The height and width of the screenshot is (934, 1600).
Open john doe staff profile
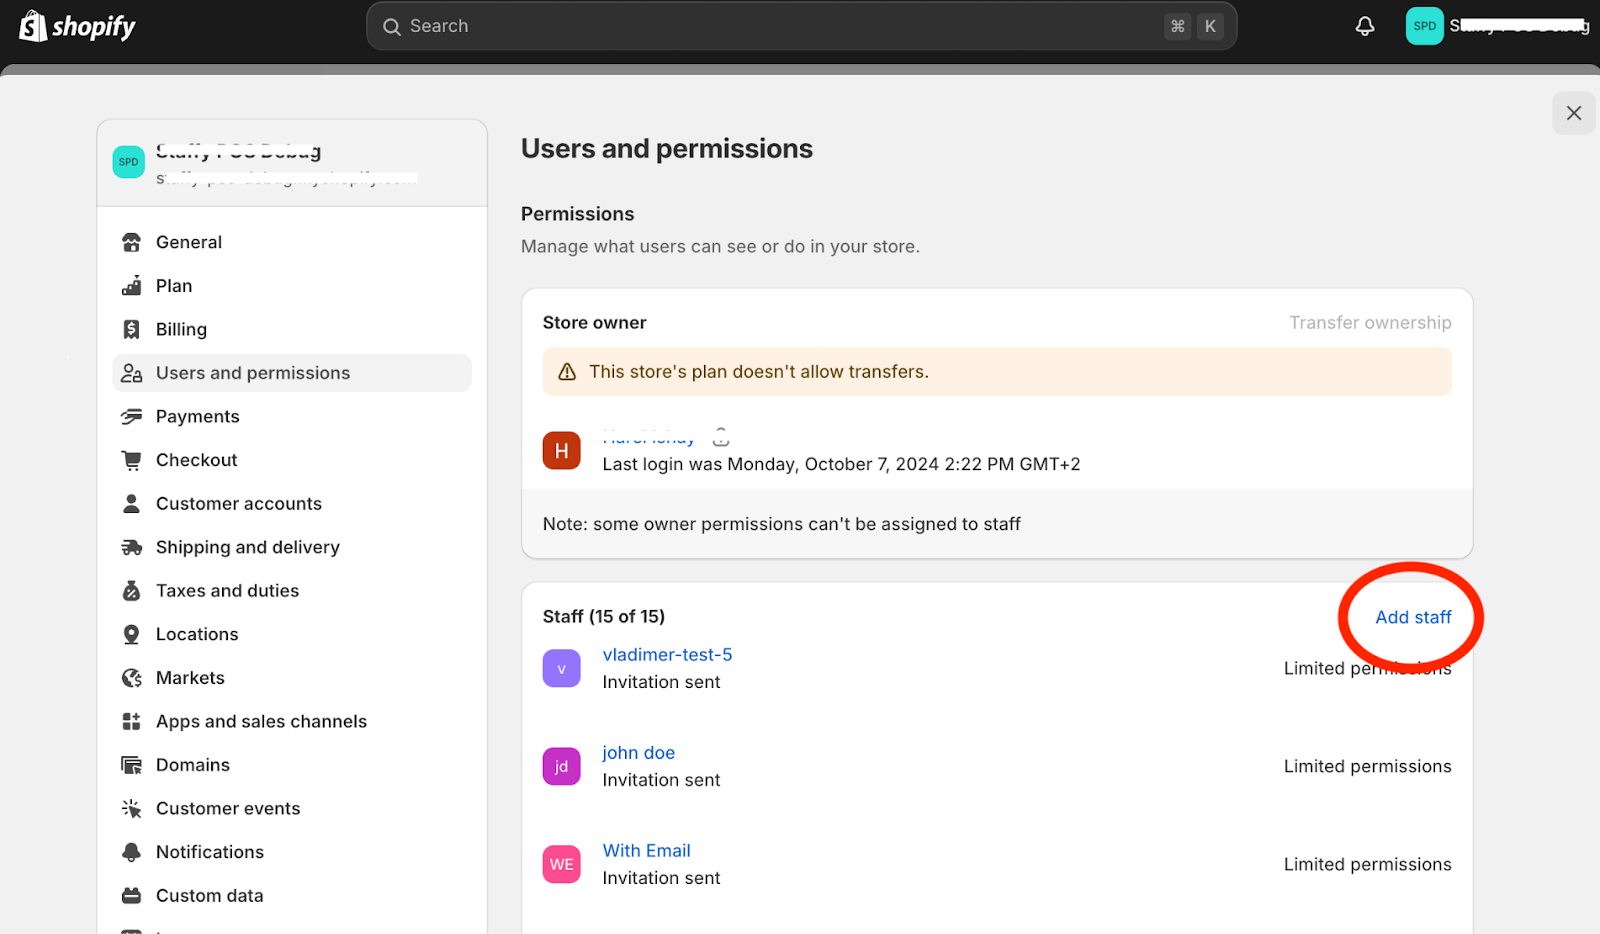click(638, 753)
